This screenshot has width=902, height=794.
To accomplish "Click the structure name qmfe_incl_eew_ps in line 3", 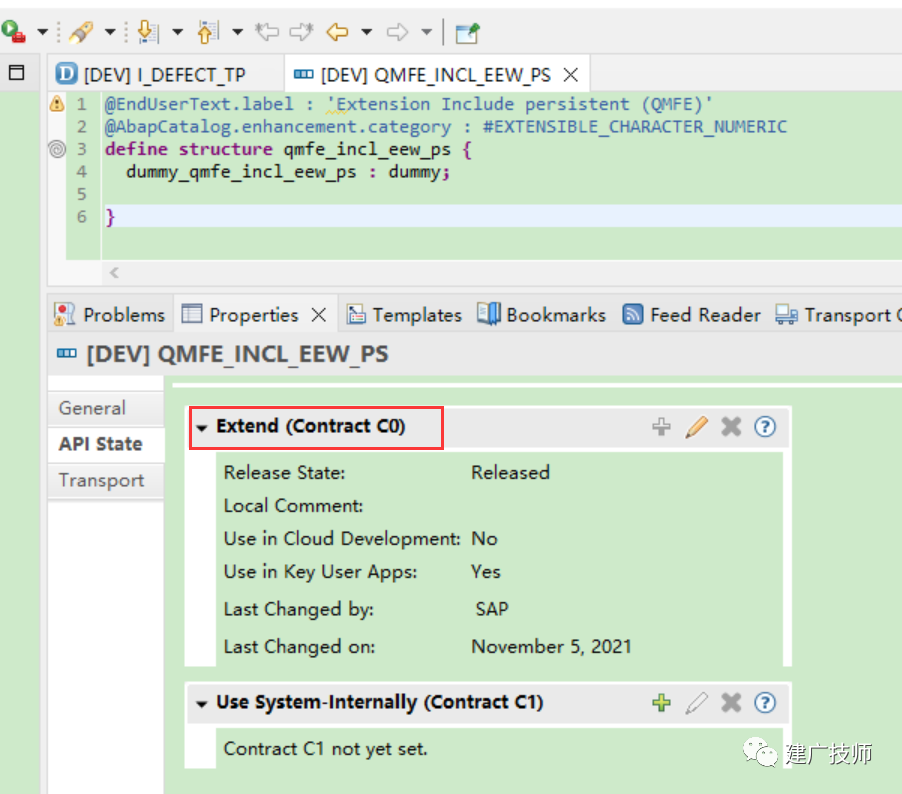I will [x=367, y=150].
